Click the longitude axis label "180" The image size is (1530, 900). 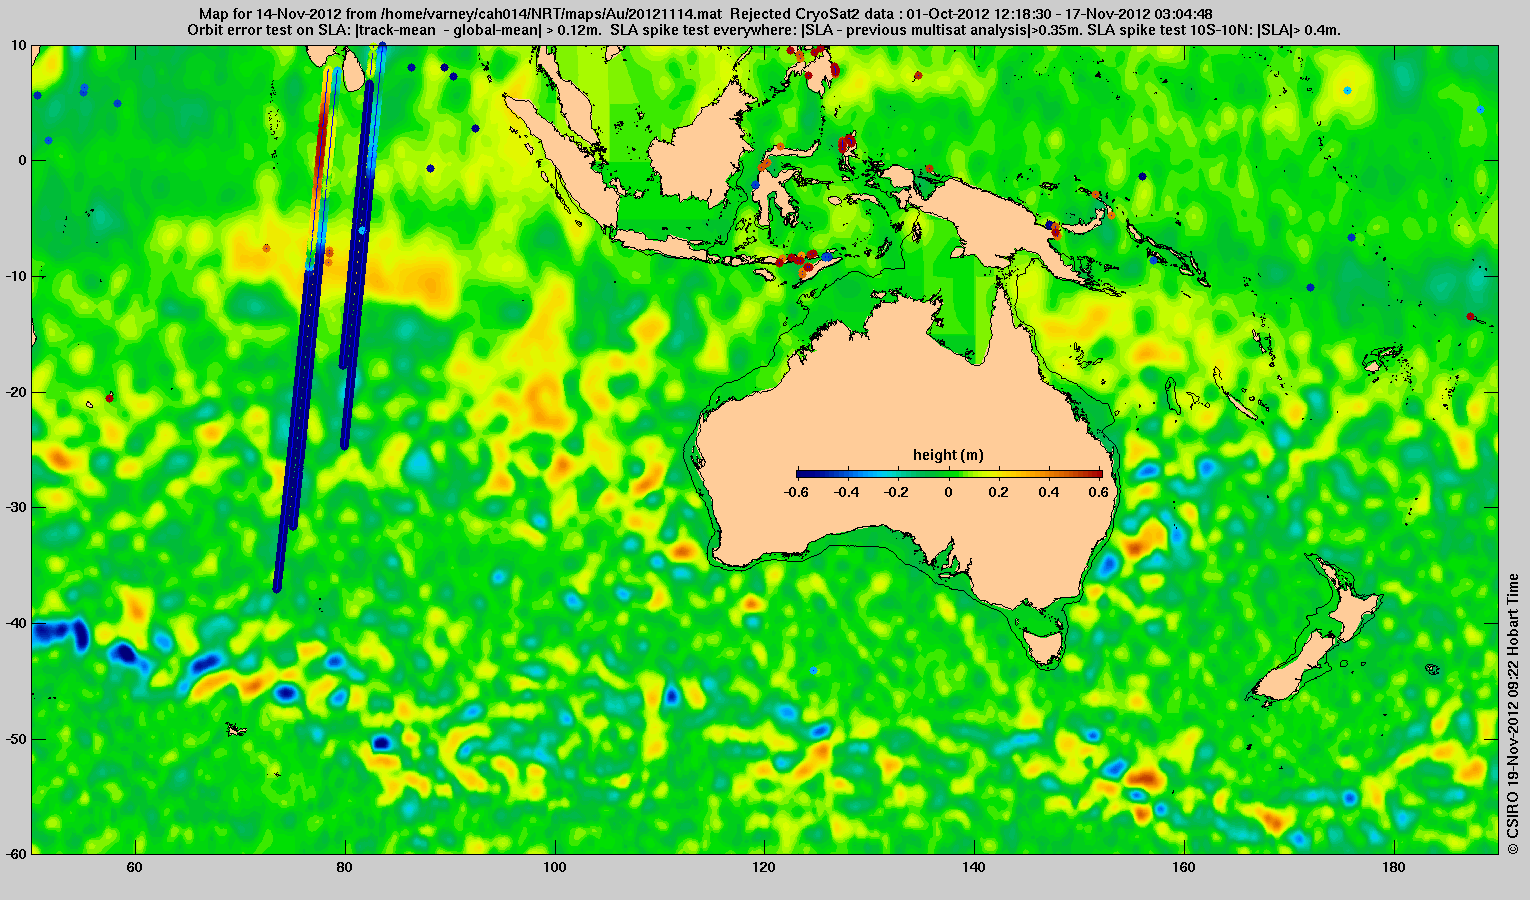pyautogui.click(x=1393, y=867)
